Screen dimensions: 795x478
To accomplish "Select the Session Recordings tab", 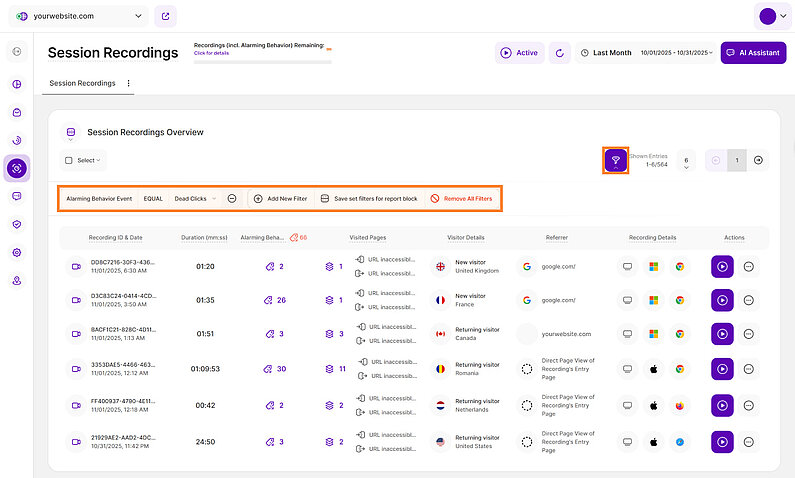I will [x=82, y=83].
